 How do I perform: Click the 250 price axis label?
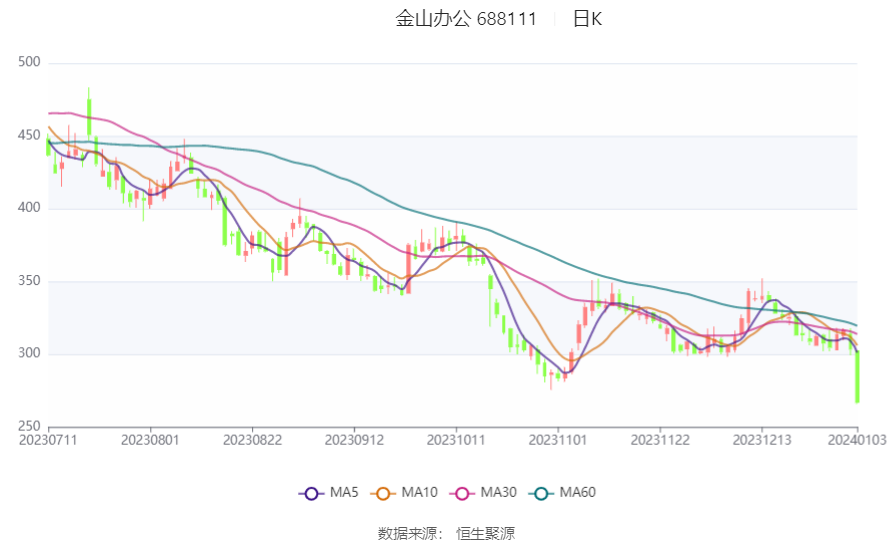coord(30,426)
